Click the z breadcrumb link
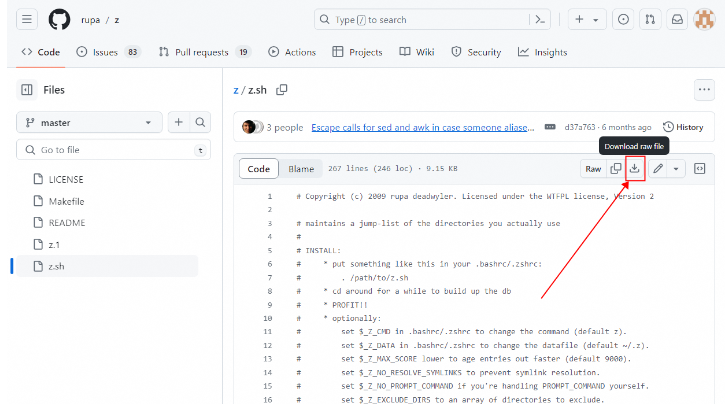726x404 pixels. point(236,90)
